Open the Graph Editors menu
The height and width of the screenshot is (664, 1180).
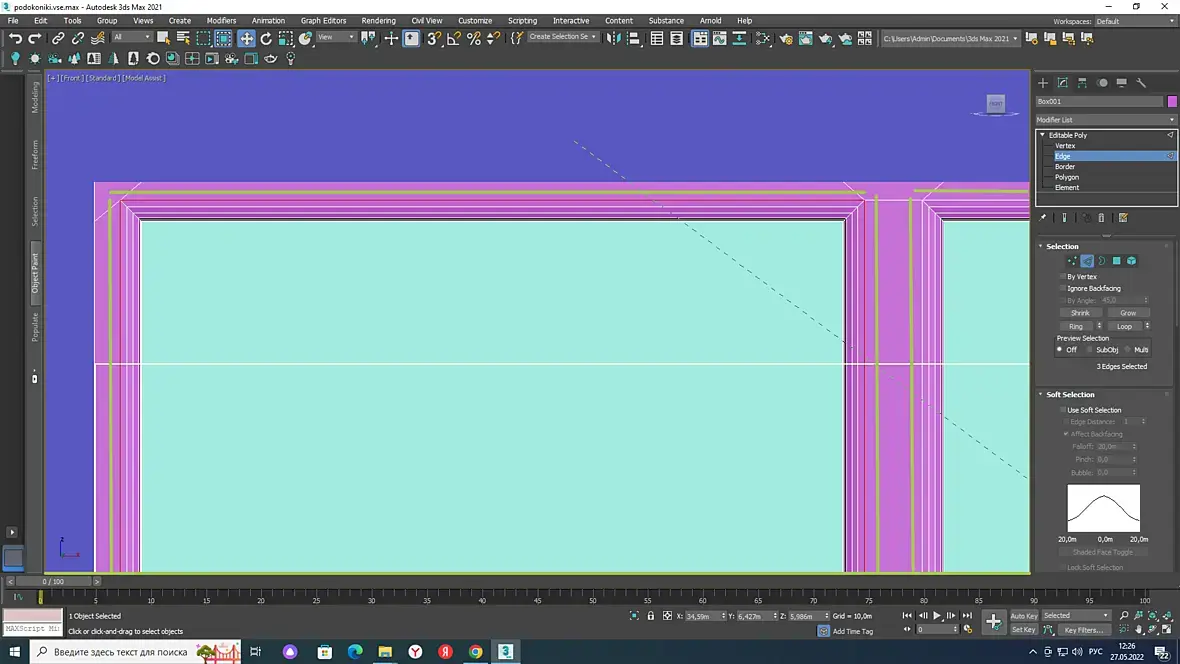point(324,20)
